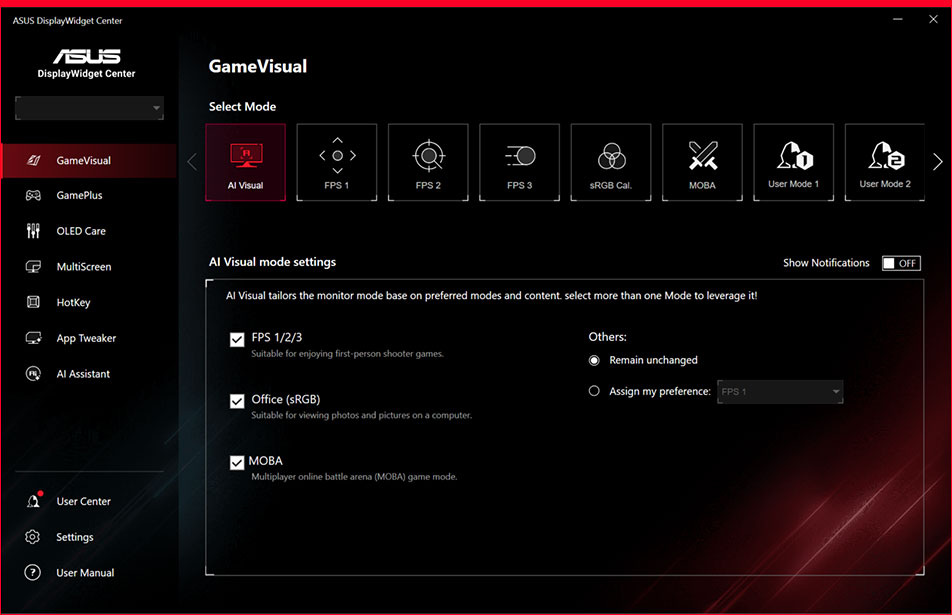Select User Mode 1 tile
The width and height of the screenshot is (952, 615).
tap(794, 162)
